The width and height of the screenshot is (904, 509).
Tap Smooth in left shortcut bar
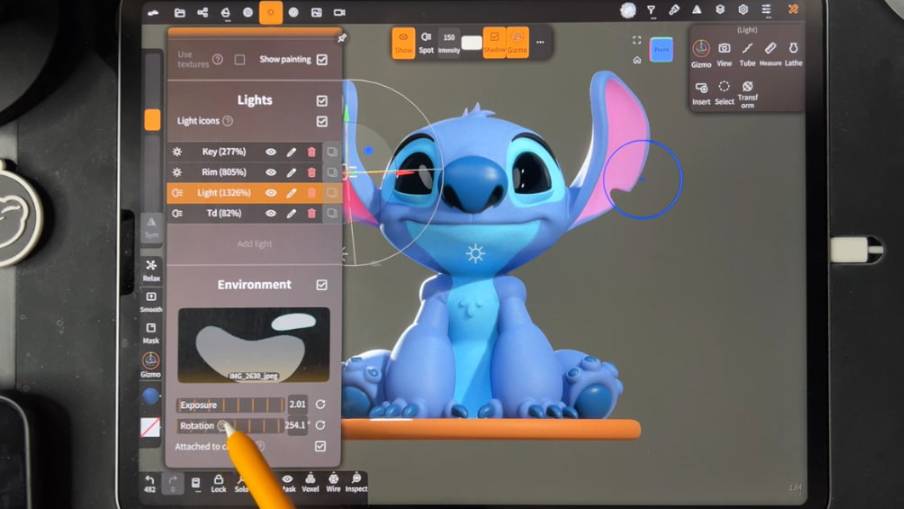tap(151, 301)
